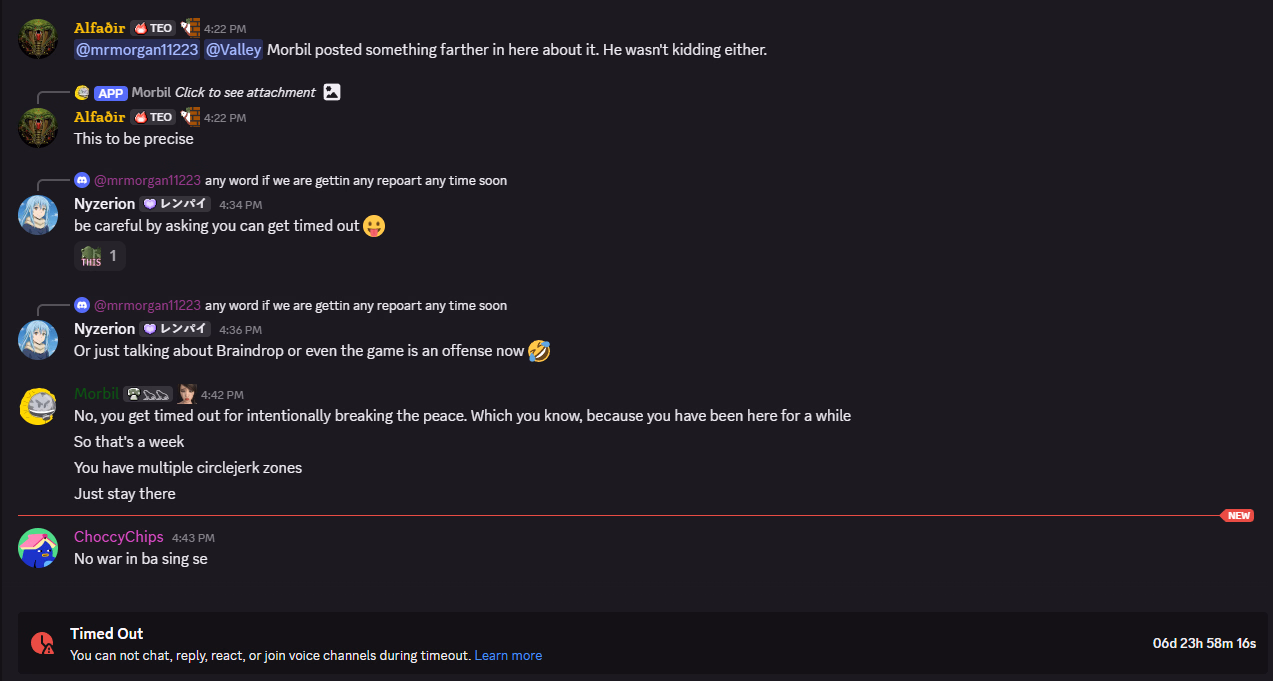Click Nyzerion's avatar beside the 4:34 PM message
This screenshot has width=1273, height=681.
pos(38,215)
